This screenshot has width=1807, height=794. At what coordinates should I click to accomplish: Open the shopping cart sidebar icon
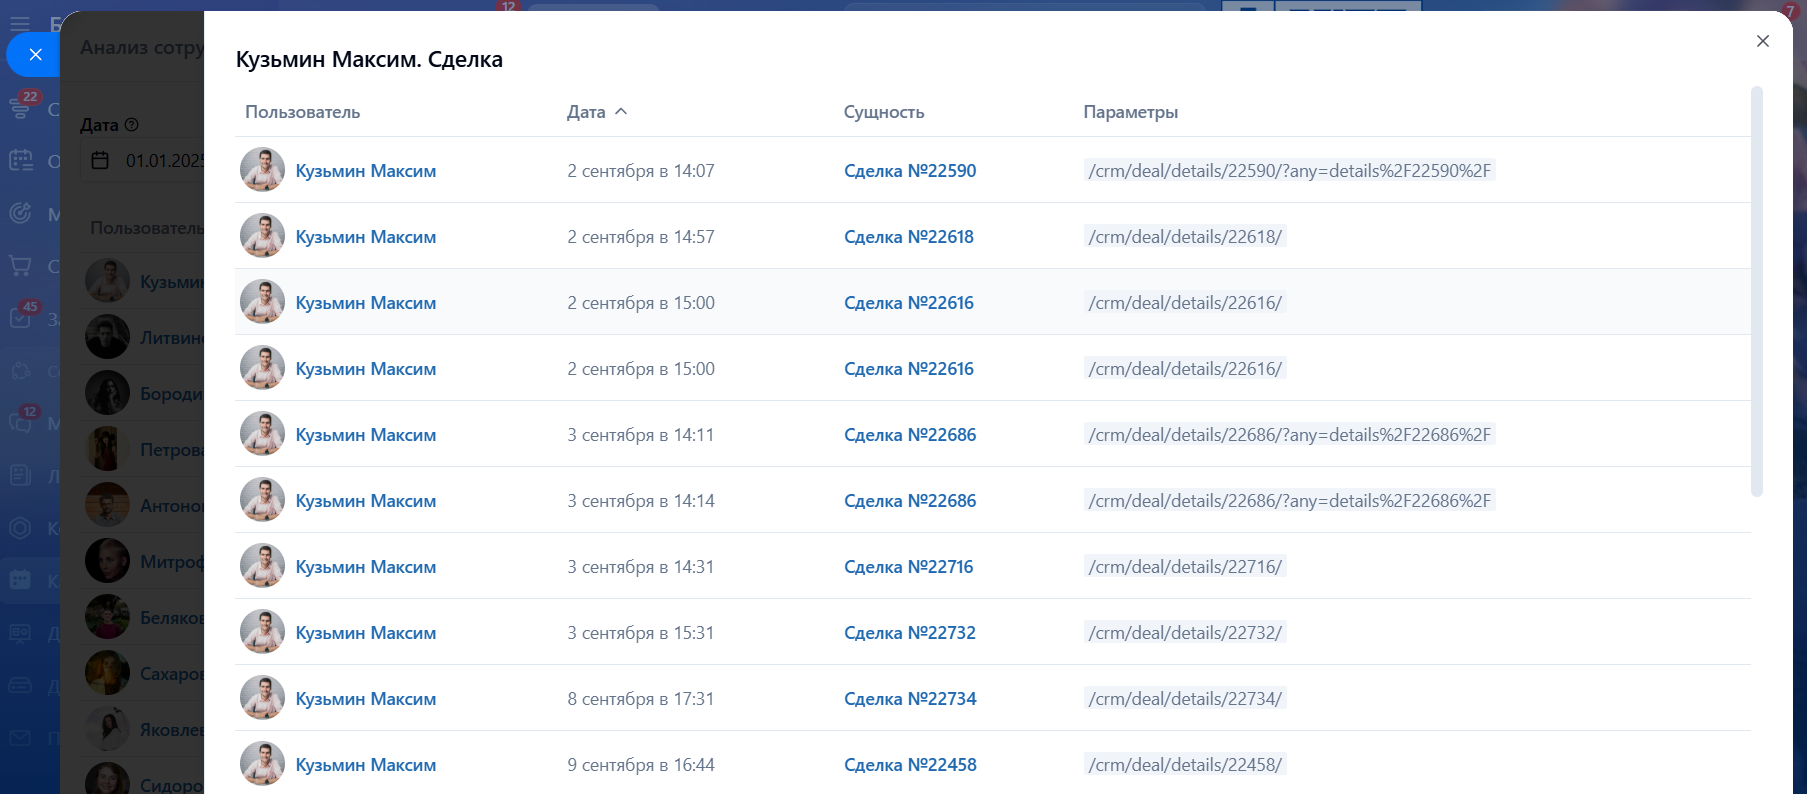(20, 266)
